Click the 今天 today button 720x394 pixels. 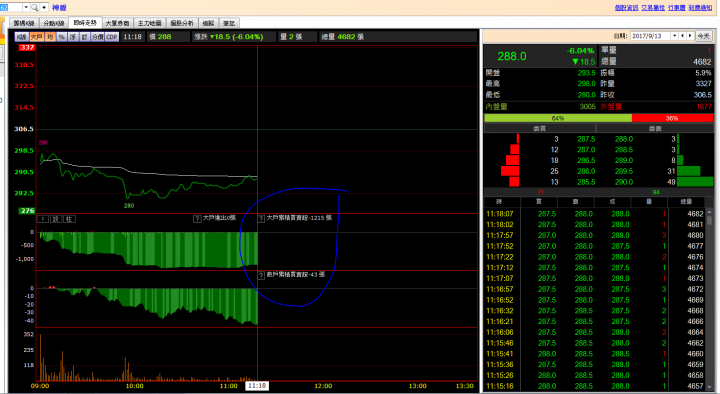pos(703,35)
